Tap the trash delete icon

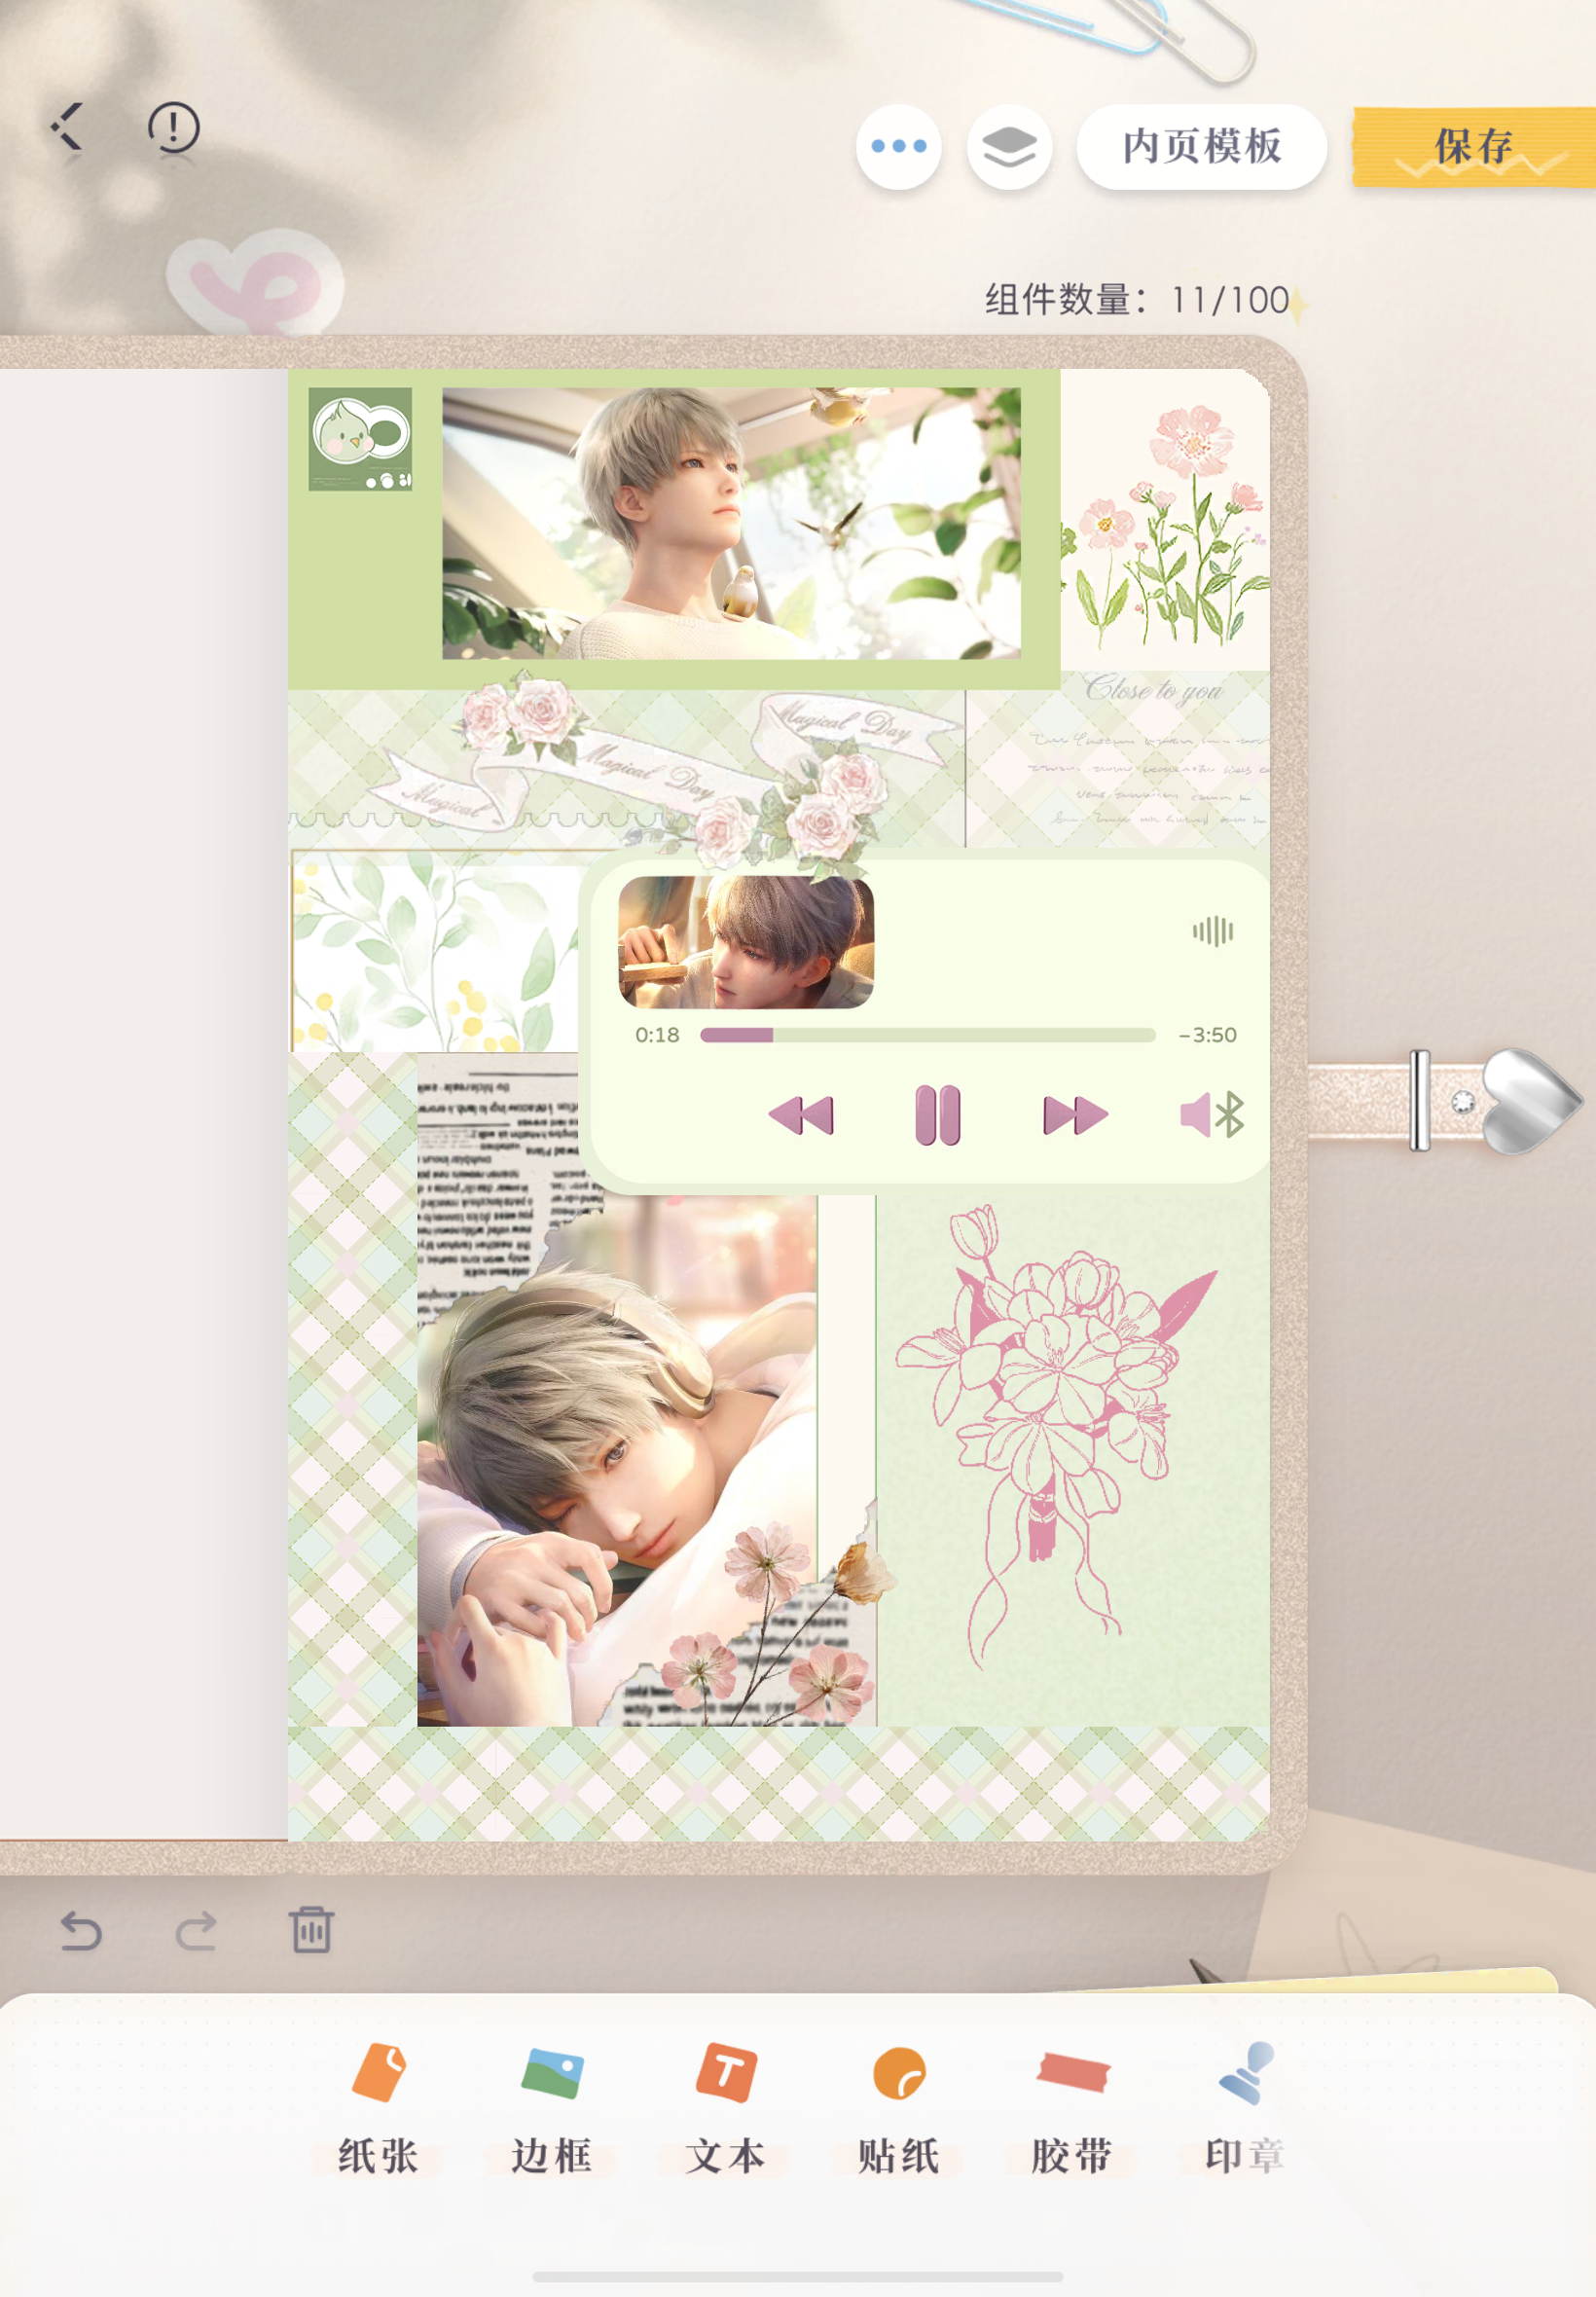[x=311, y=1929]
